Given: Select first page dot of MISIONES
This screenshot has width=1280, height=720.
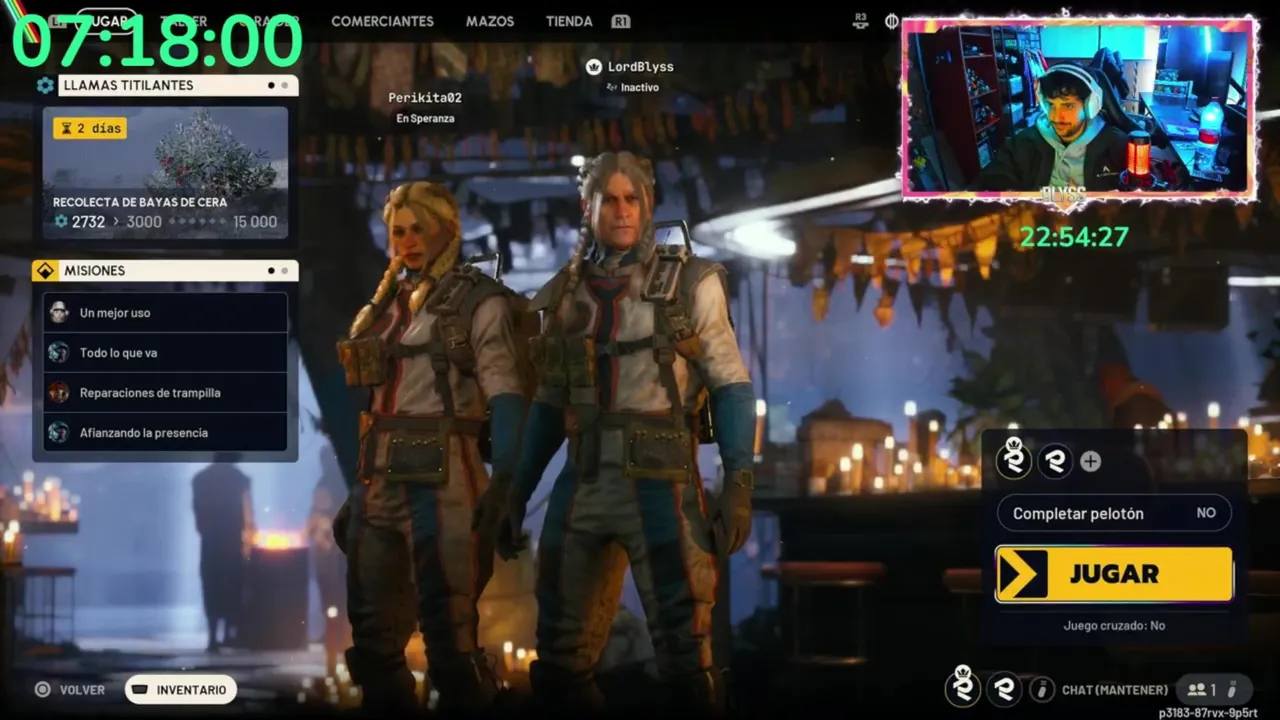Looking at the screenshot, I should (x=271, y=271).
